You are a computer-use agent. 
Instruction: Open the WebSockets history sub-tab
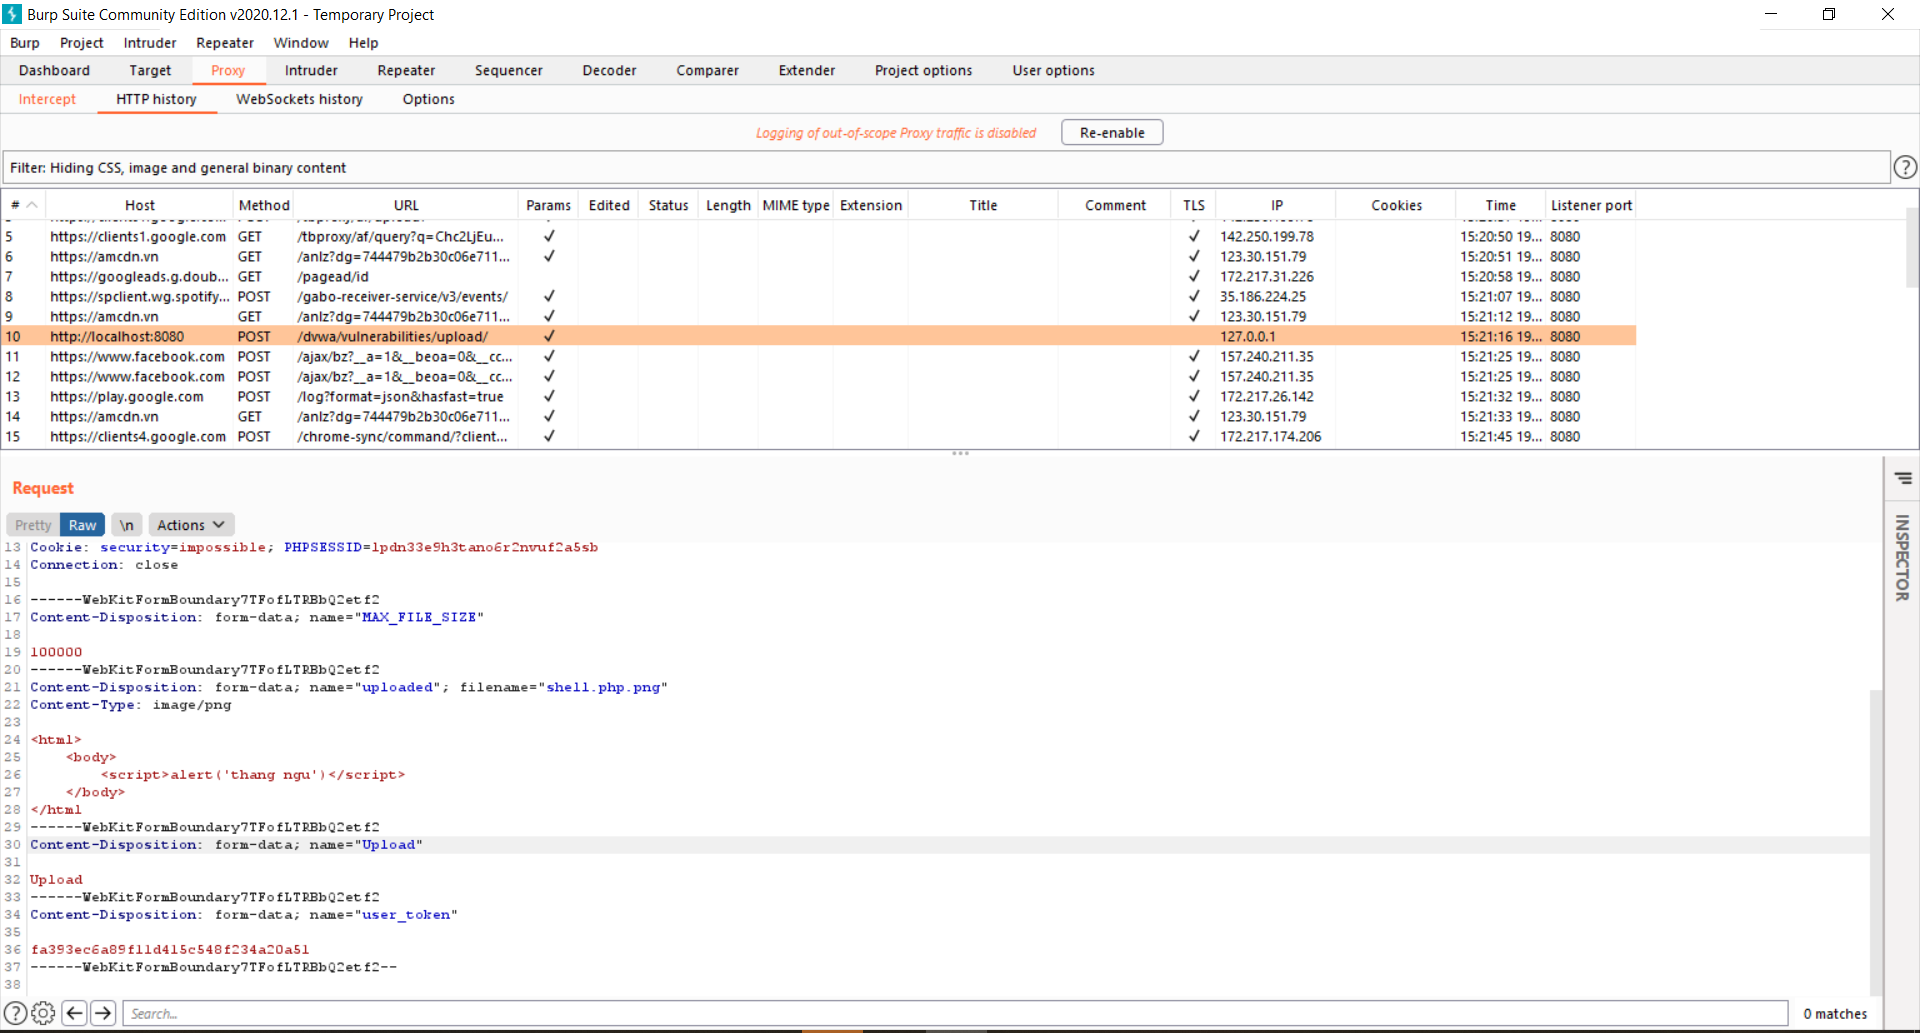pyautogui.click(x=299, y=99)
